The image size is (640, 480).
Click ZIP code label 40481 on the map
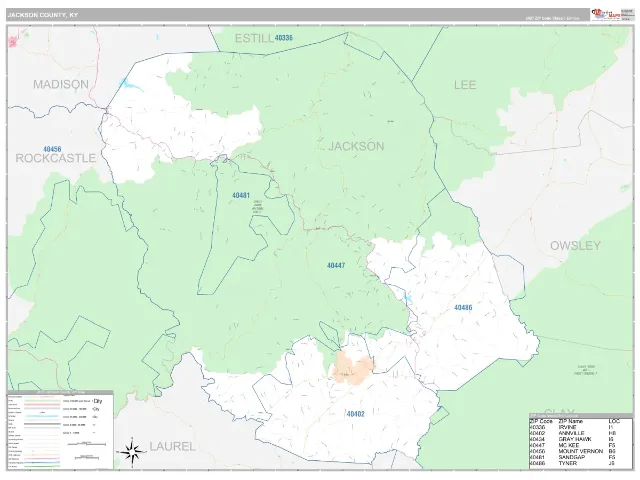click(241, 196)
